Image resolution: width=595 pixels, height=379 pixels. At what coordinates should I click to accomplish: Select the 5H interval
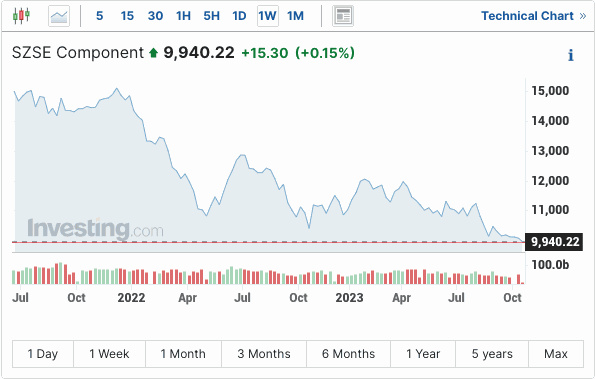[x=211, y=16]
